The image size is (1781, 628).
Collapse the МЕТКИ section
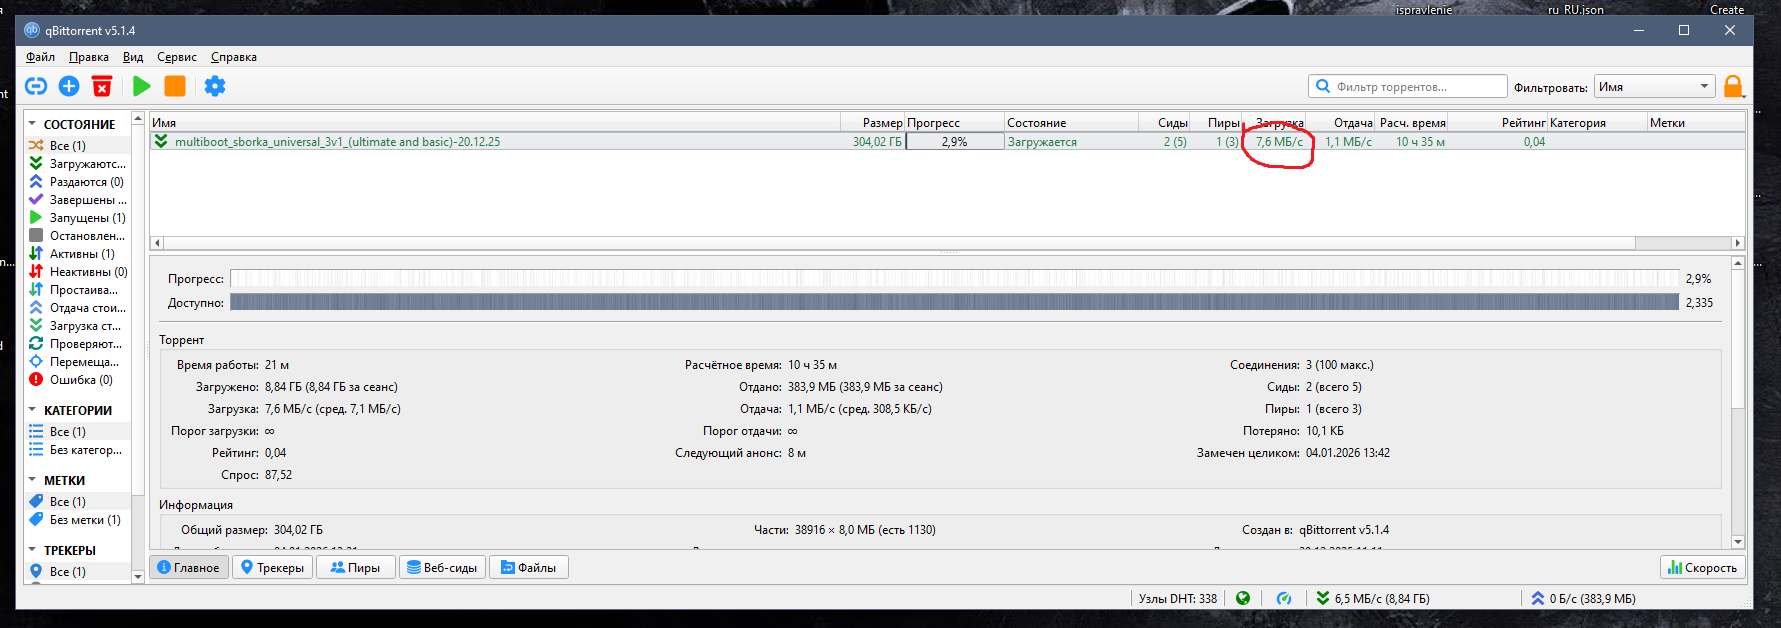point(32,480)
